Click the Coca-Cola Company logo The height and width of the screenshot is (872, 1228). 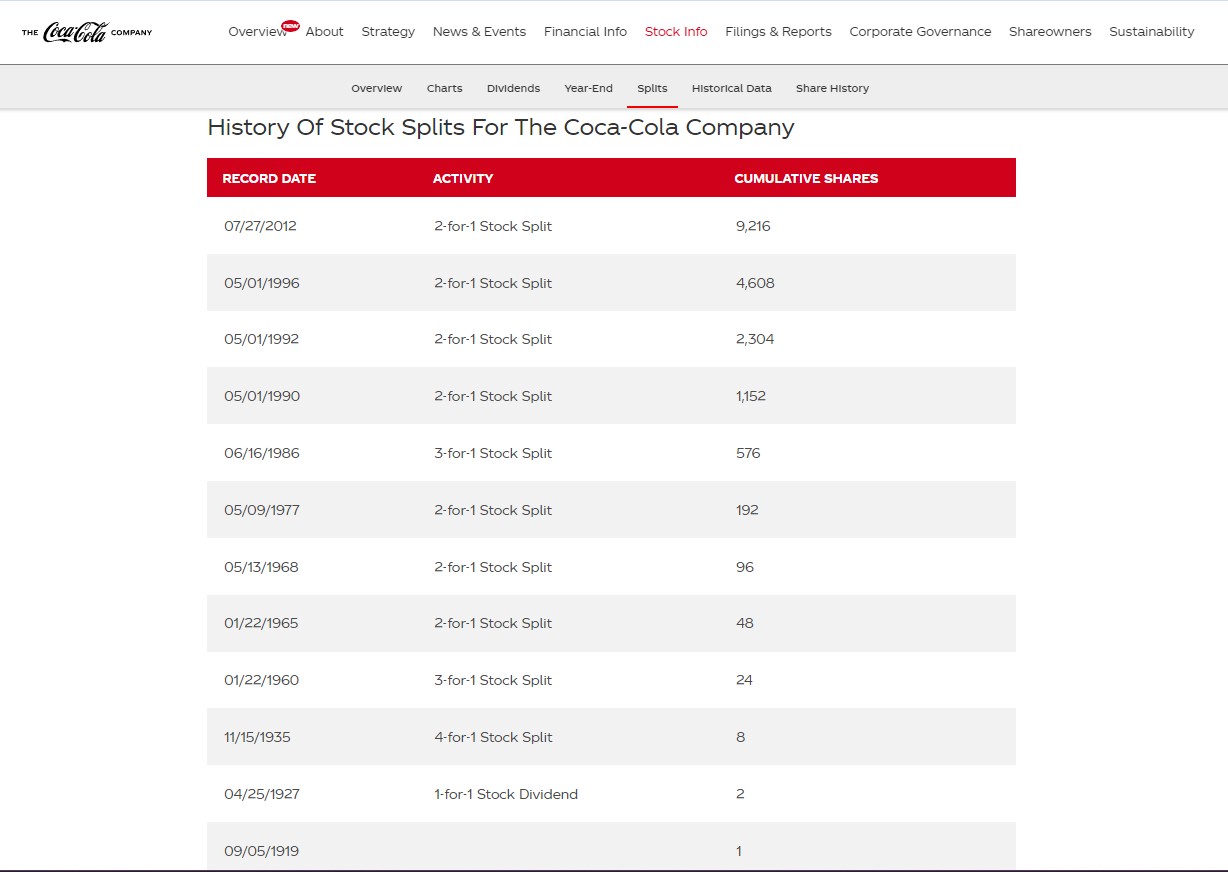[x=87, y=32]
